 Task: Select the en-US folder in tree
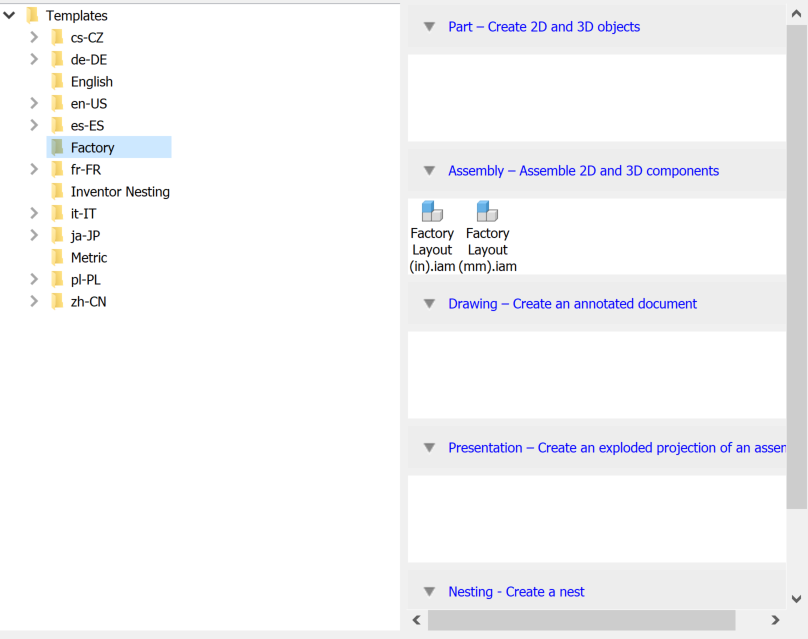89,104
